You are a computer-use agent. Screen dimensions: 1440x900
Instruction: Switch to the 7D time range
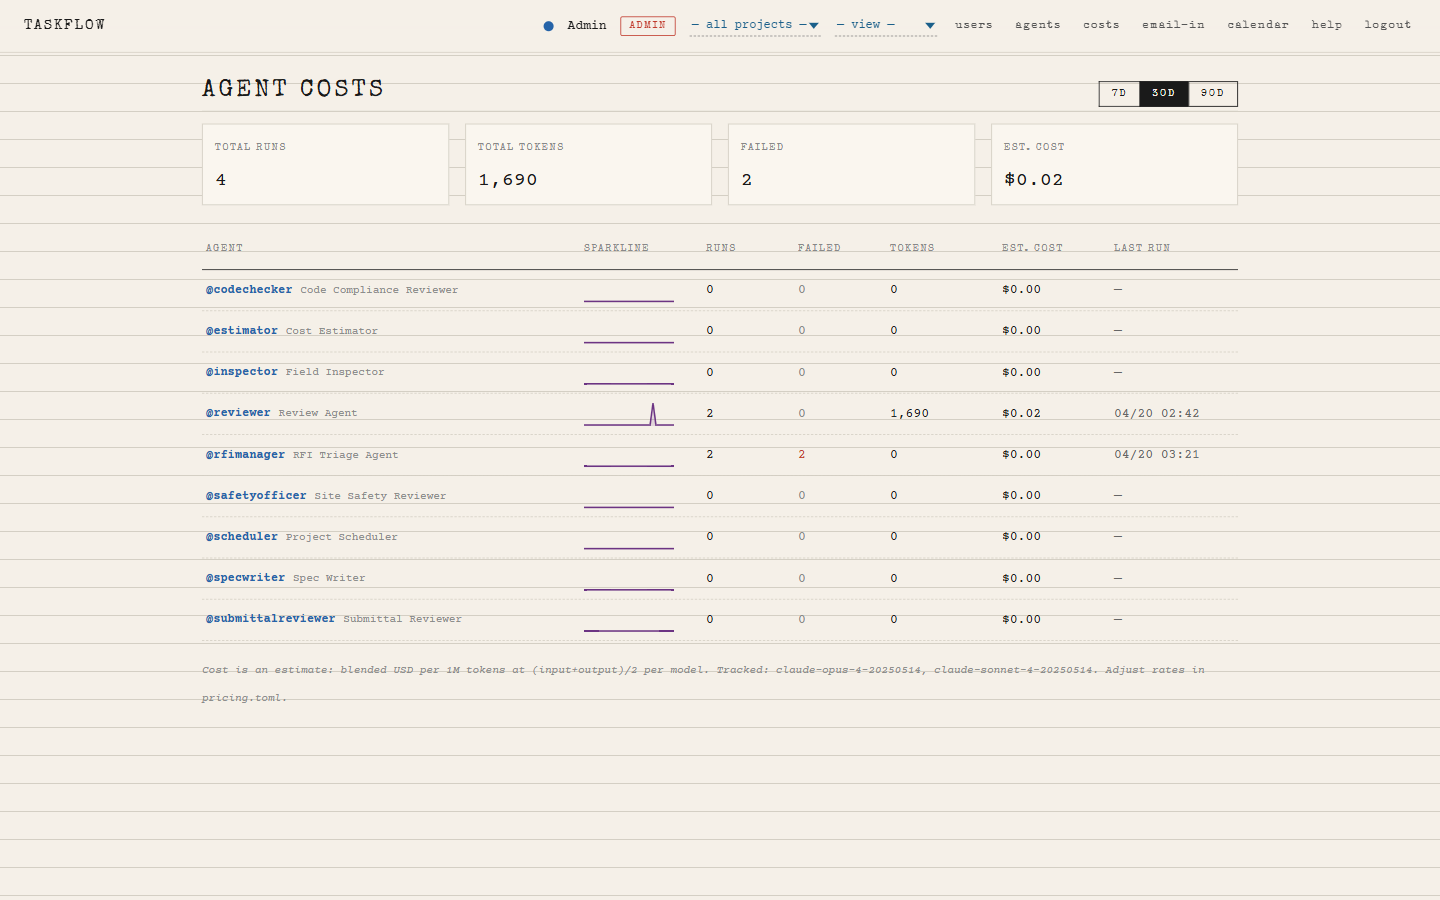click(x=1118, y=93)
